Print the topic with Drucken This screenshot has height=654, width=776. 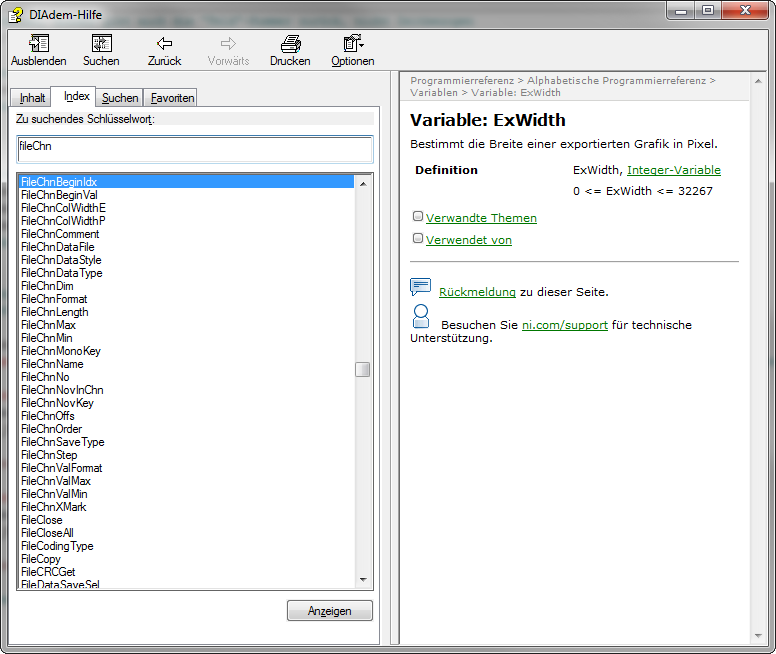(291, 44)
